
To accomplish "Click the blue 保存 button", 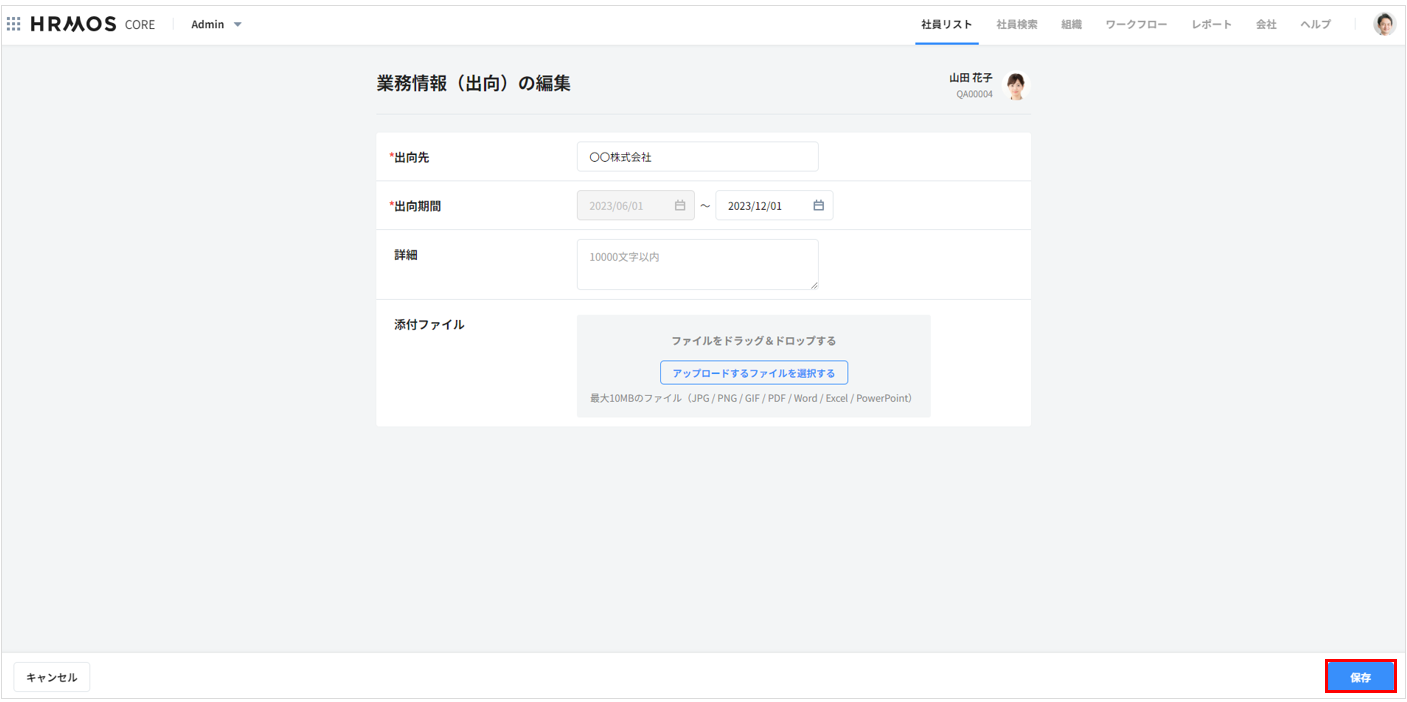I will 1360,677.
